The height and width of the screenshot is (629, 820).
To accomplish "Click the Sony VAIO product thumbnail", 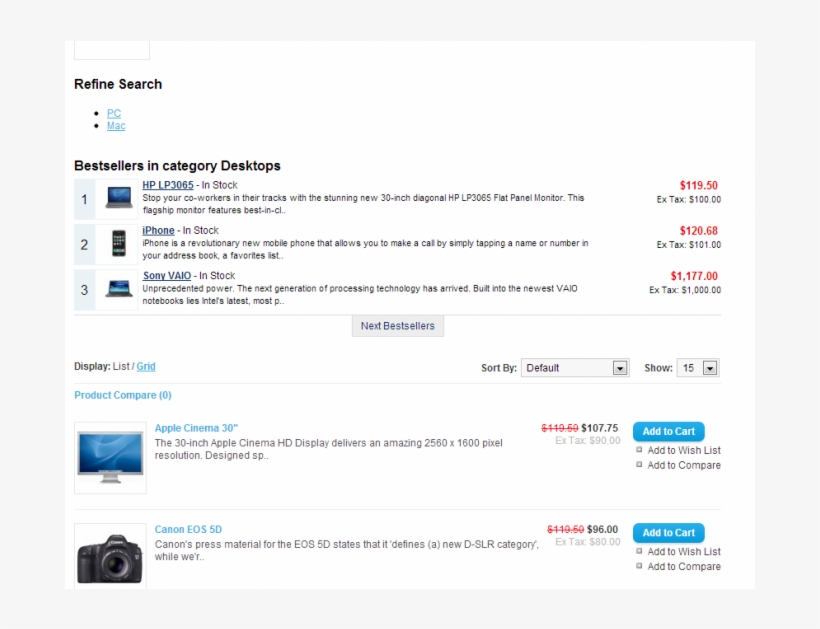I will point(119,289).
